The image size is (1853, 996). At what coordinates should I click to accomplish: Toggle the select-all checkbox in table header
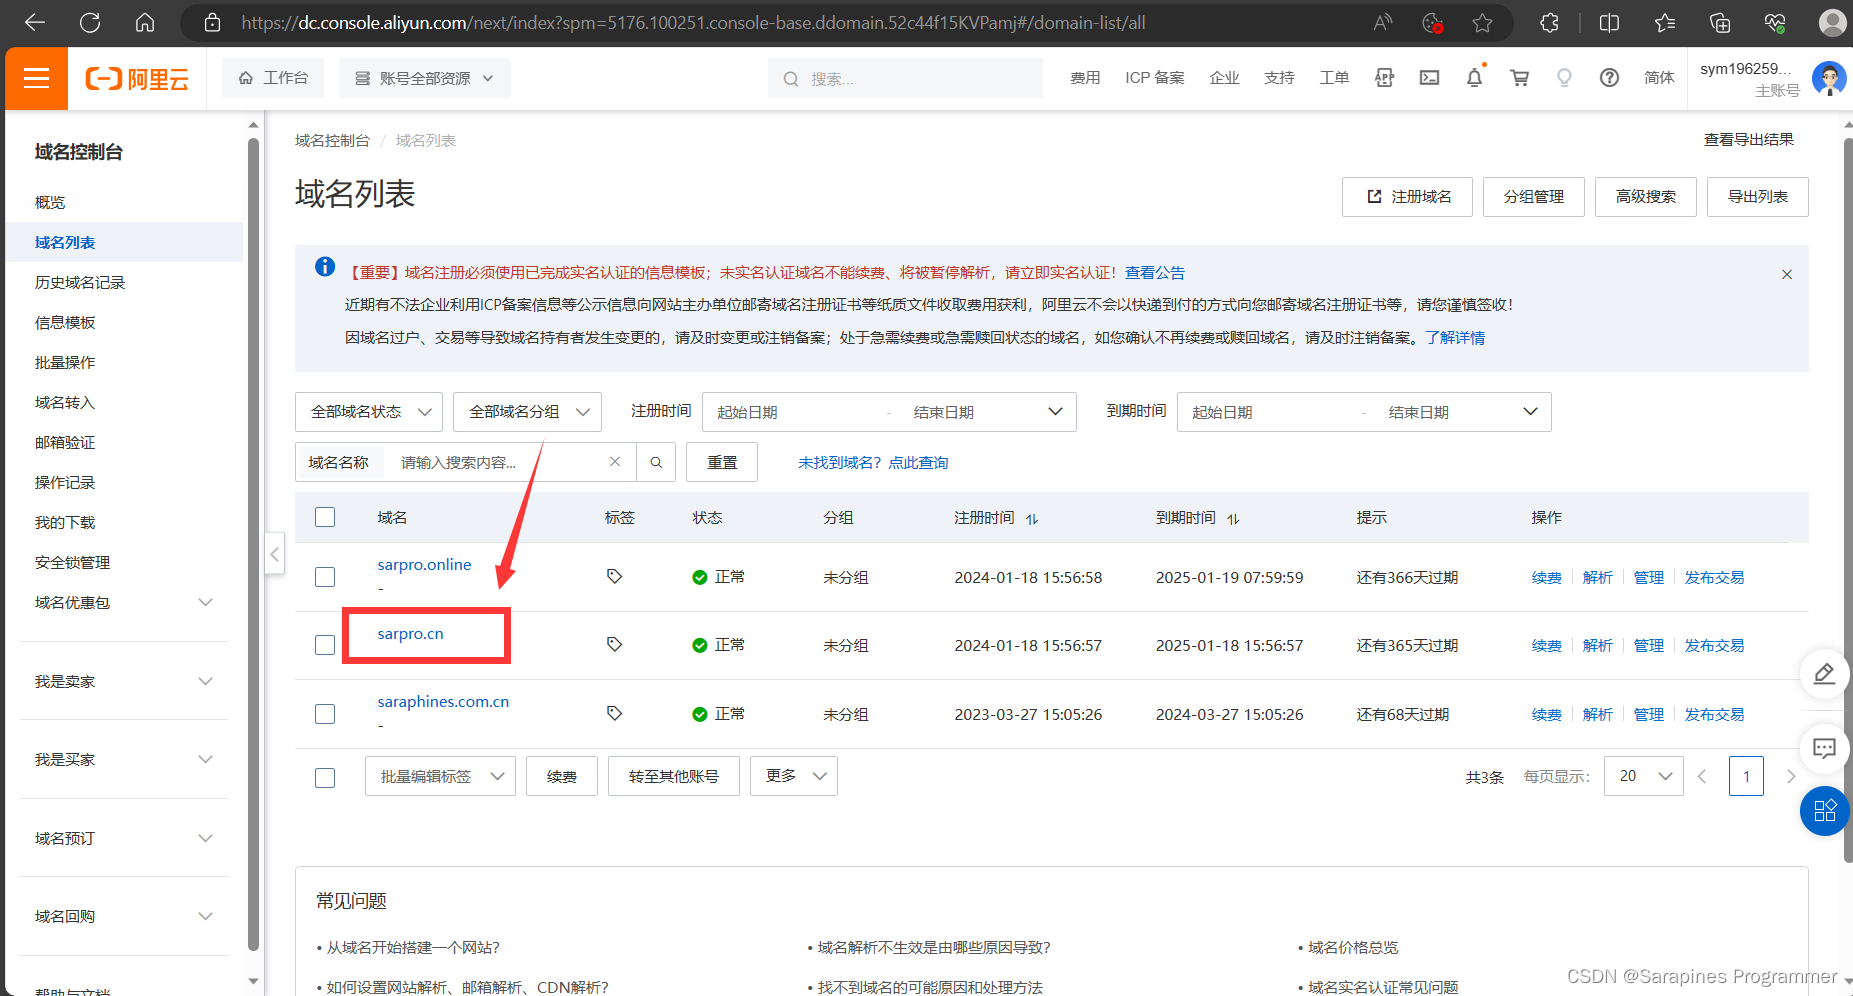pyautogui.click(x=325, y=517)
